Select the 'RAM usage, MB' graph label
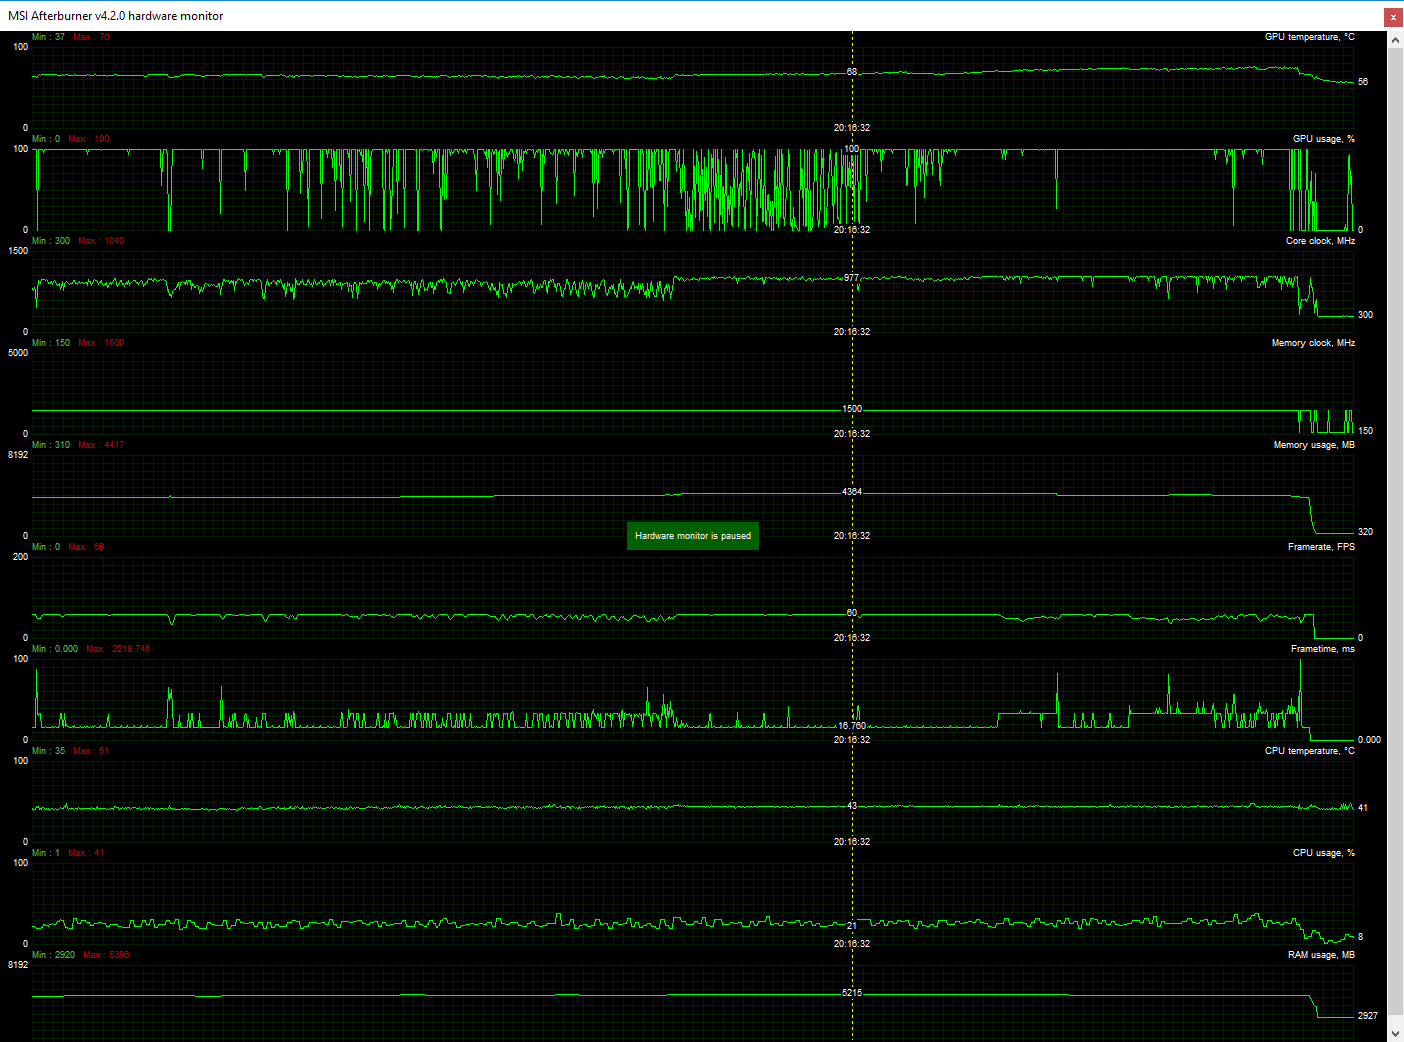The image size is (1404, 1042). [x=1321, y=955]
